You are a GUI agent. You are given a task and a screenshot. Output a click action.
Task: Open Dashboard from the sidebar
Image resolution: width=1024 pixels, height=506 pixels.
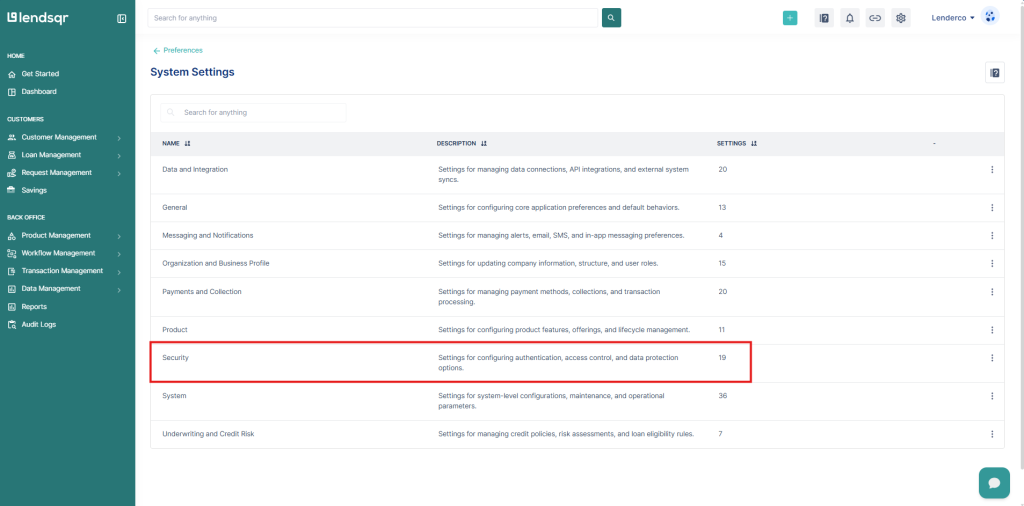pos(39,92)
